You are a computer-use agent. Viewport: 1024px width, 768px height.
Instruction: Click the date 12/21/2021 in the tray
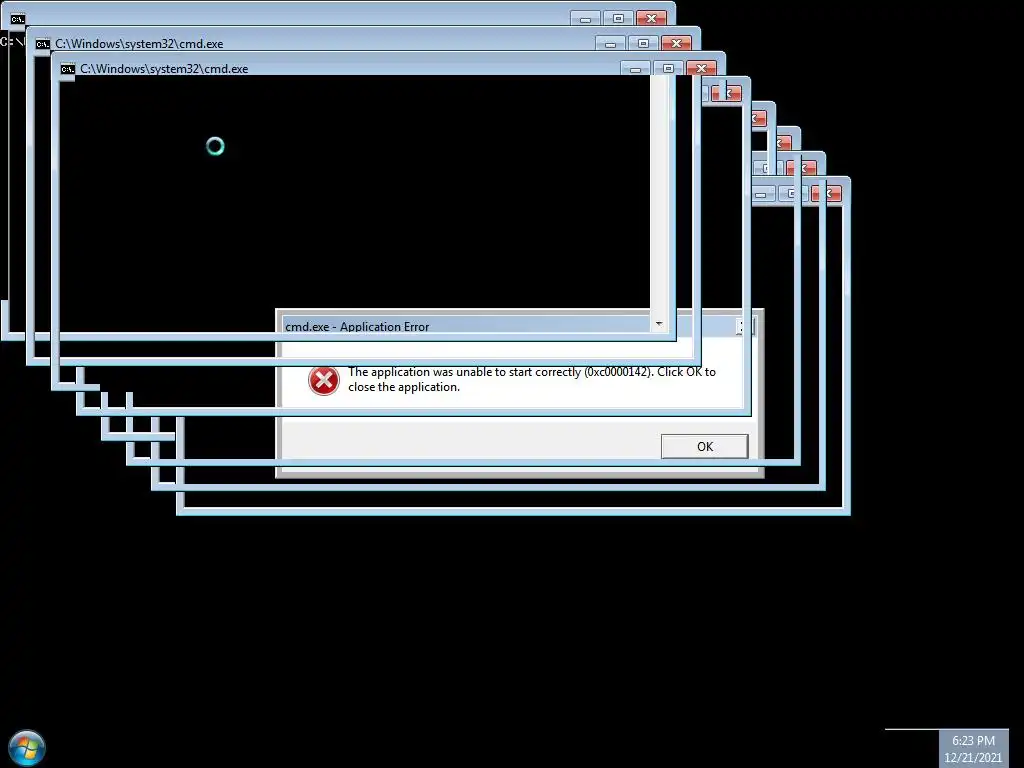coord(973,758)
